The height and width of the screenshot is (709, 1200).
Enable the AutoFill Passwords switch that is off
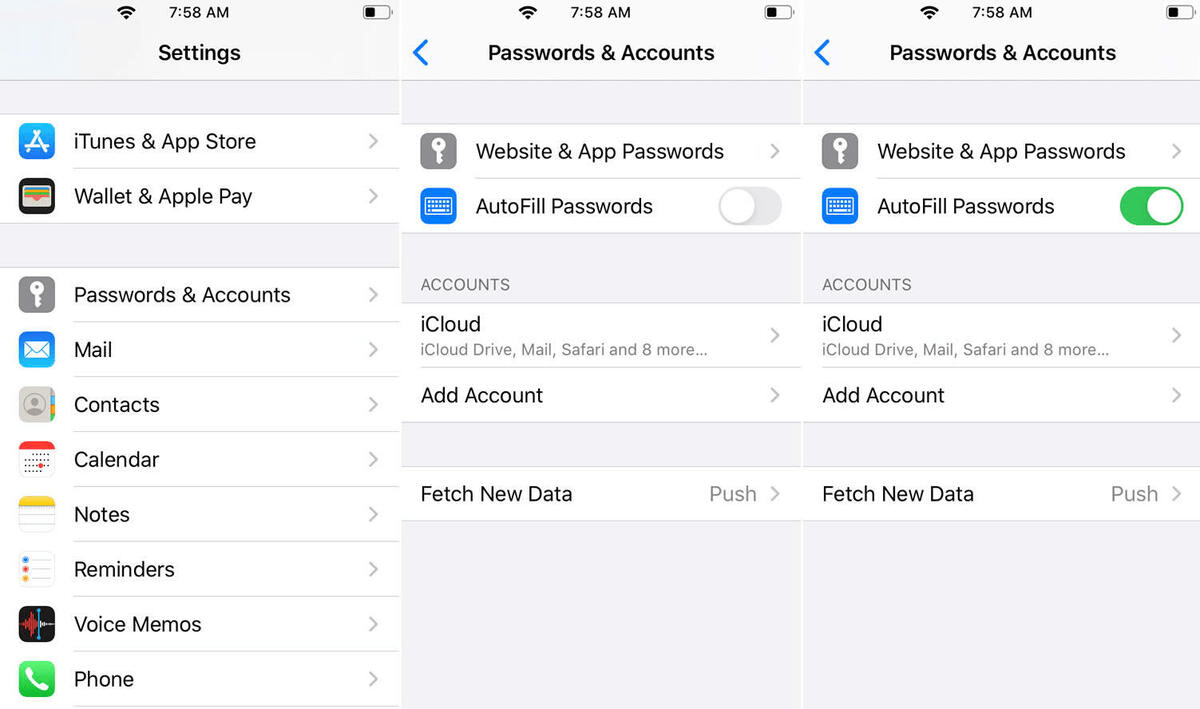tap(750, 206)
